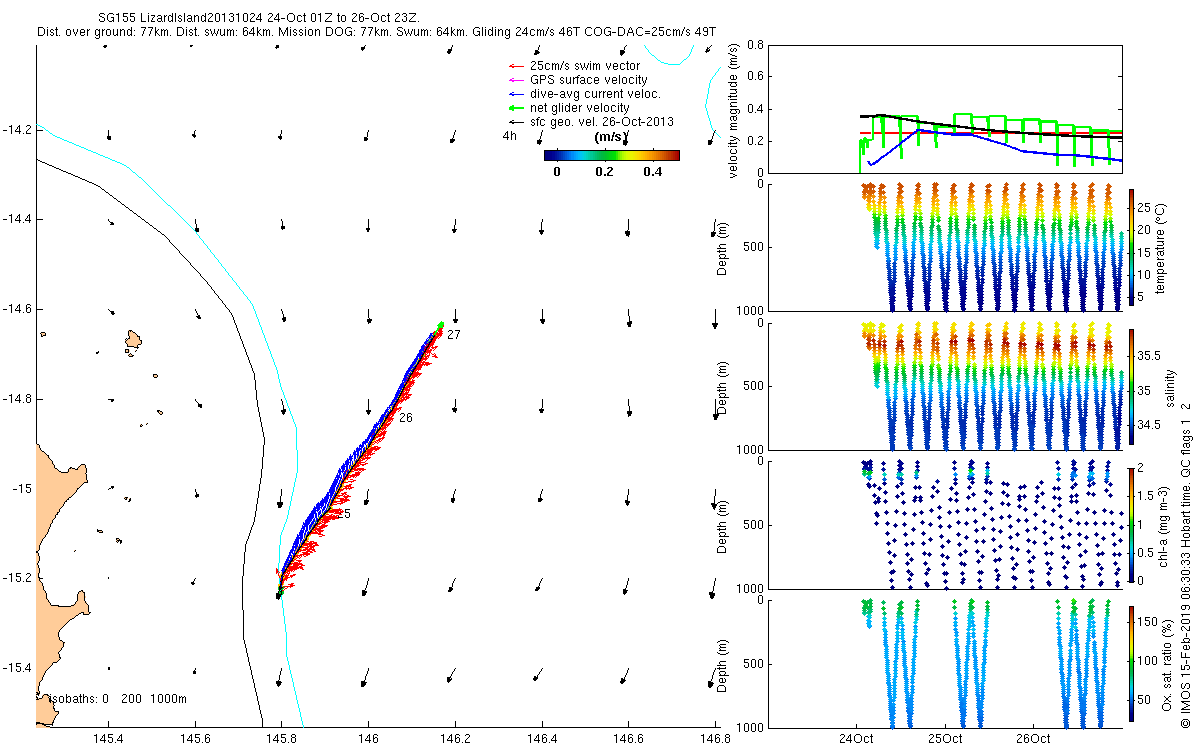Click the Ox. sat. ratio colorbar
The height and width of the screenshot is (750, 1200).
(1131, 663)
